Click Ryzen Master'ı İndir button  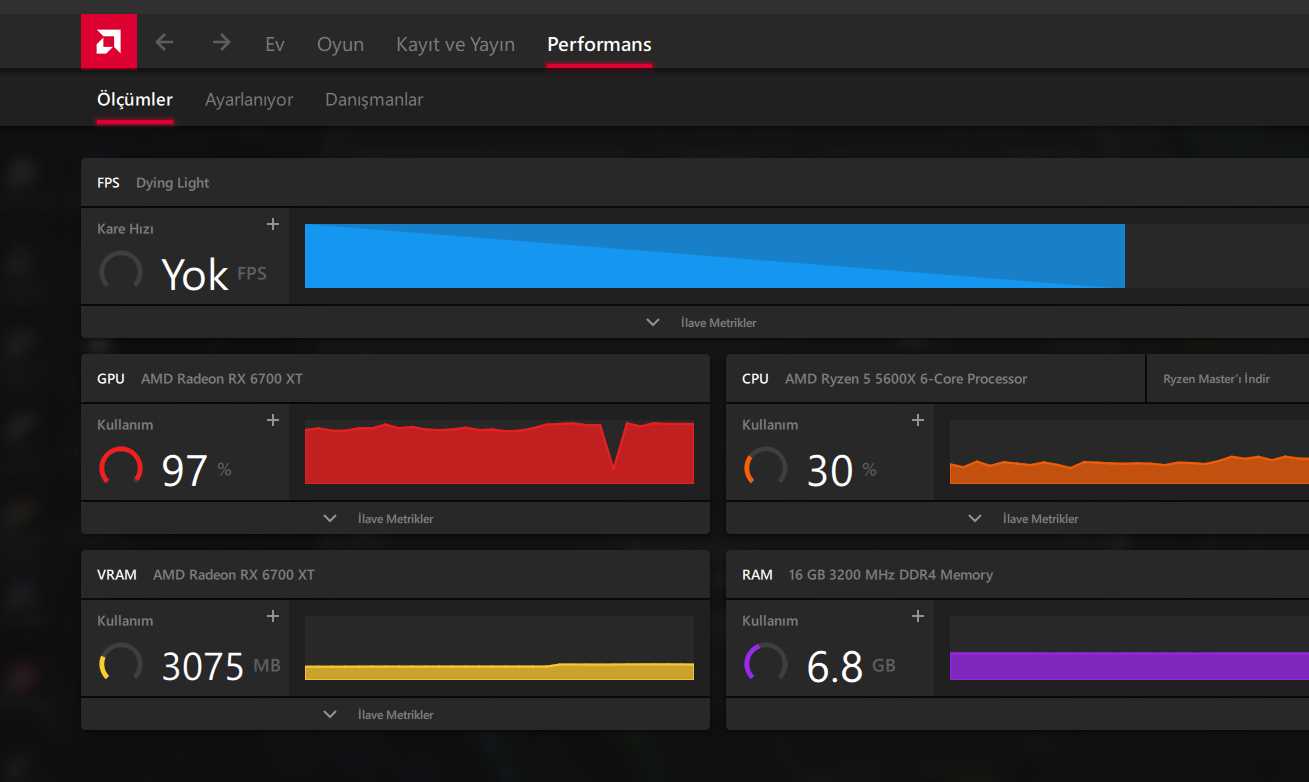(1216, 379)
